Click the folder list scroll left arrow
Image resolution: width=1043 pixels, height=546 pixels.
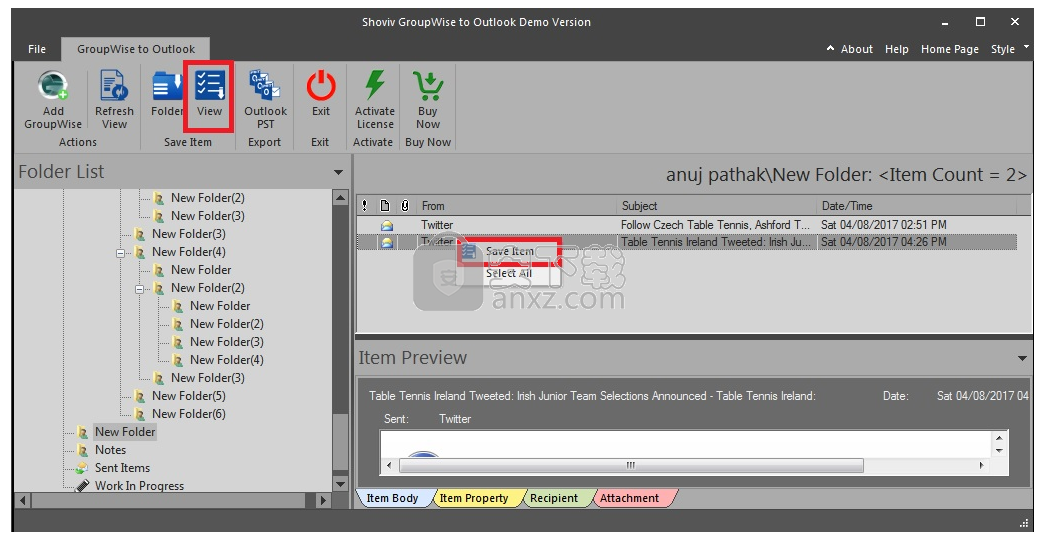[x=23, y=500]
